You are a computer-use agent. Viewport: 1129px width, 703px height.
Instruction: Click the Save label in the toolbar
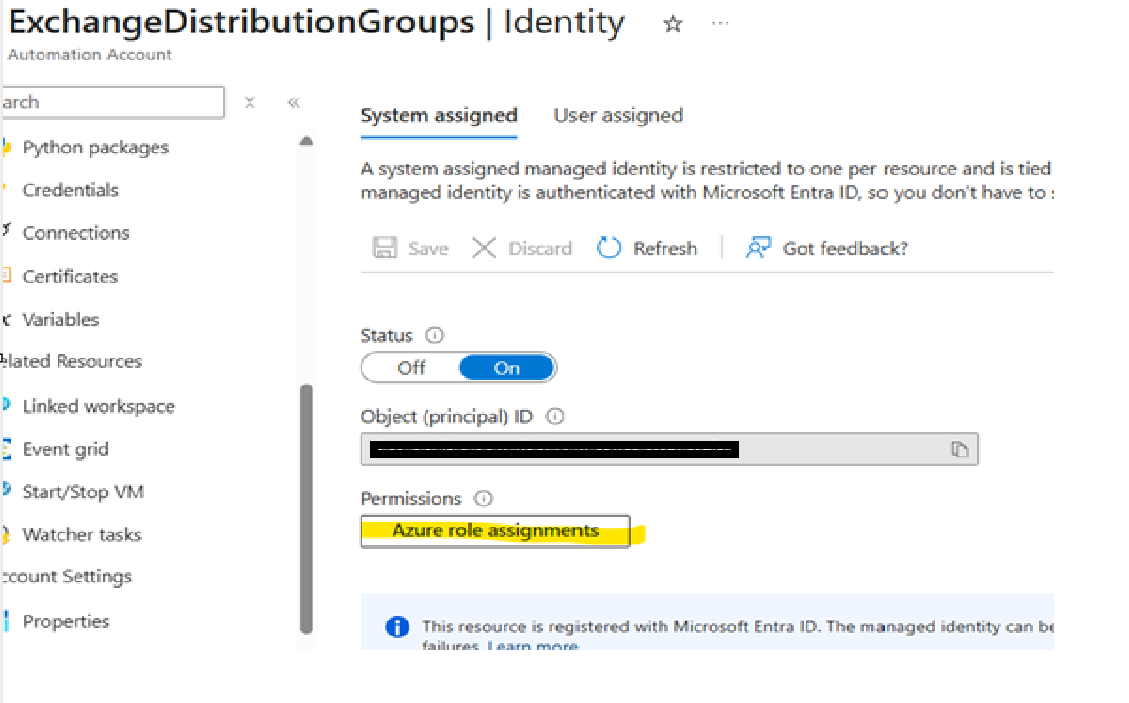(428, 248)
